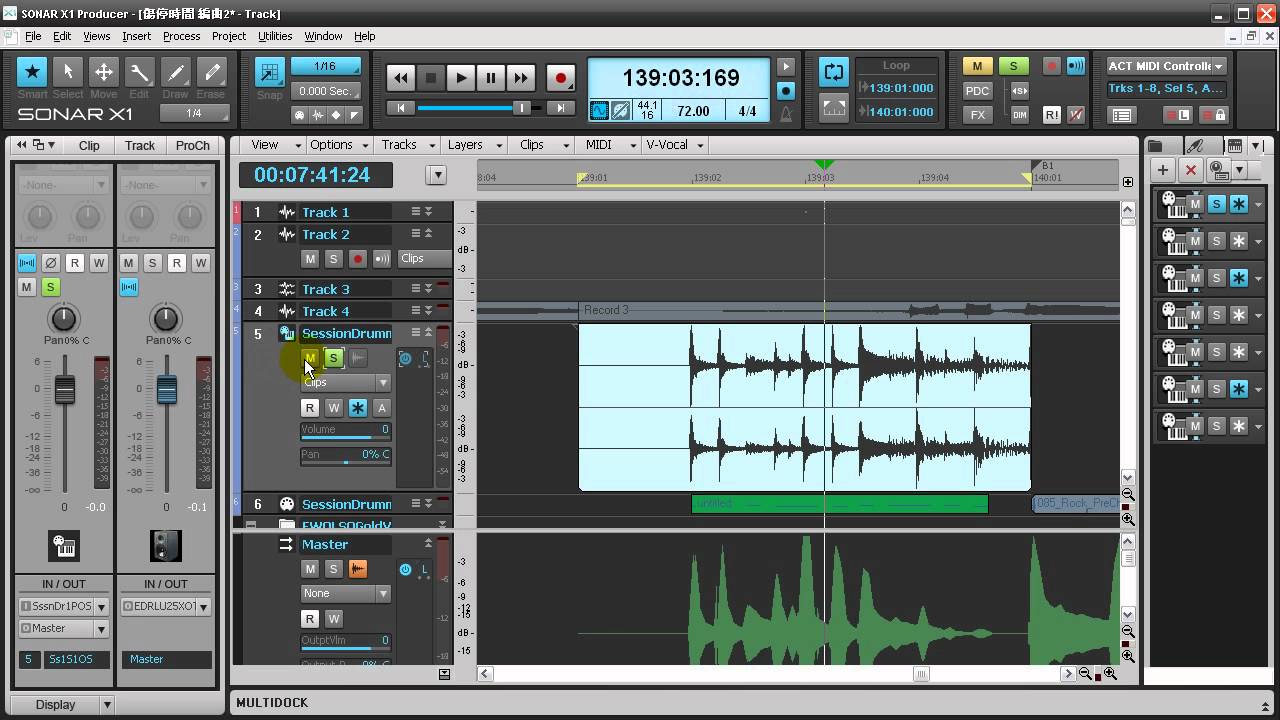The width and height of the screenshot is (1280, 720).
Task: Open track 5 Clips edit filter dropdown
Action: click(x=346, y=383)
